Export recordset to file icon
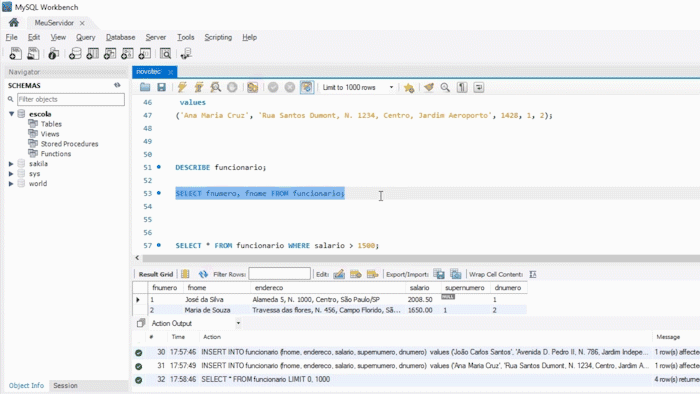This screenshot has height=394, width=700. (x=439, y=274)
